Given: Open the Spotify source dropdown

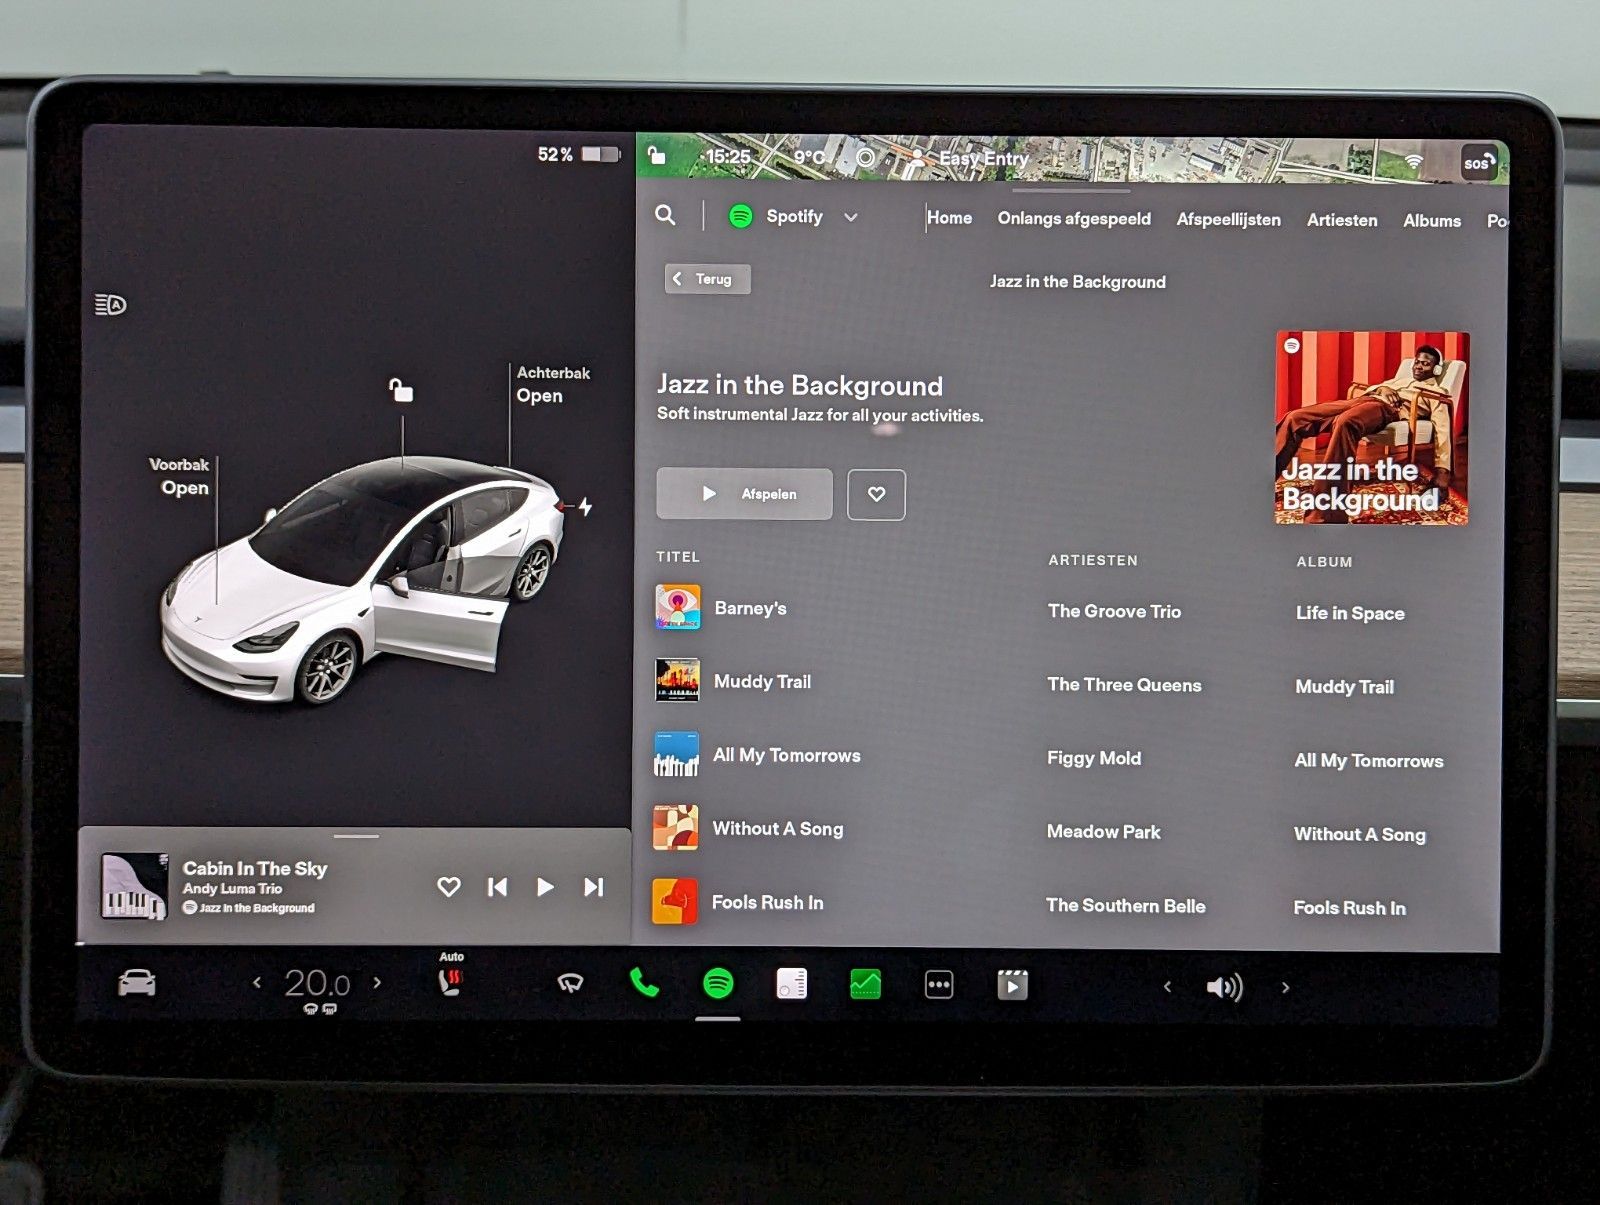Looking at the screenshot, I should pyautogui.click(x=793, y=216).
